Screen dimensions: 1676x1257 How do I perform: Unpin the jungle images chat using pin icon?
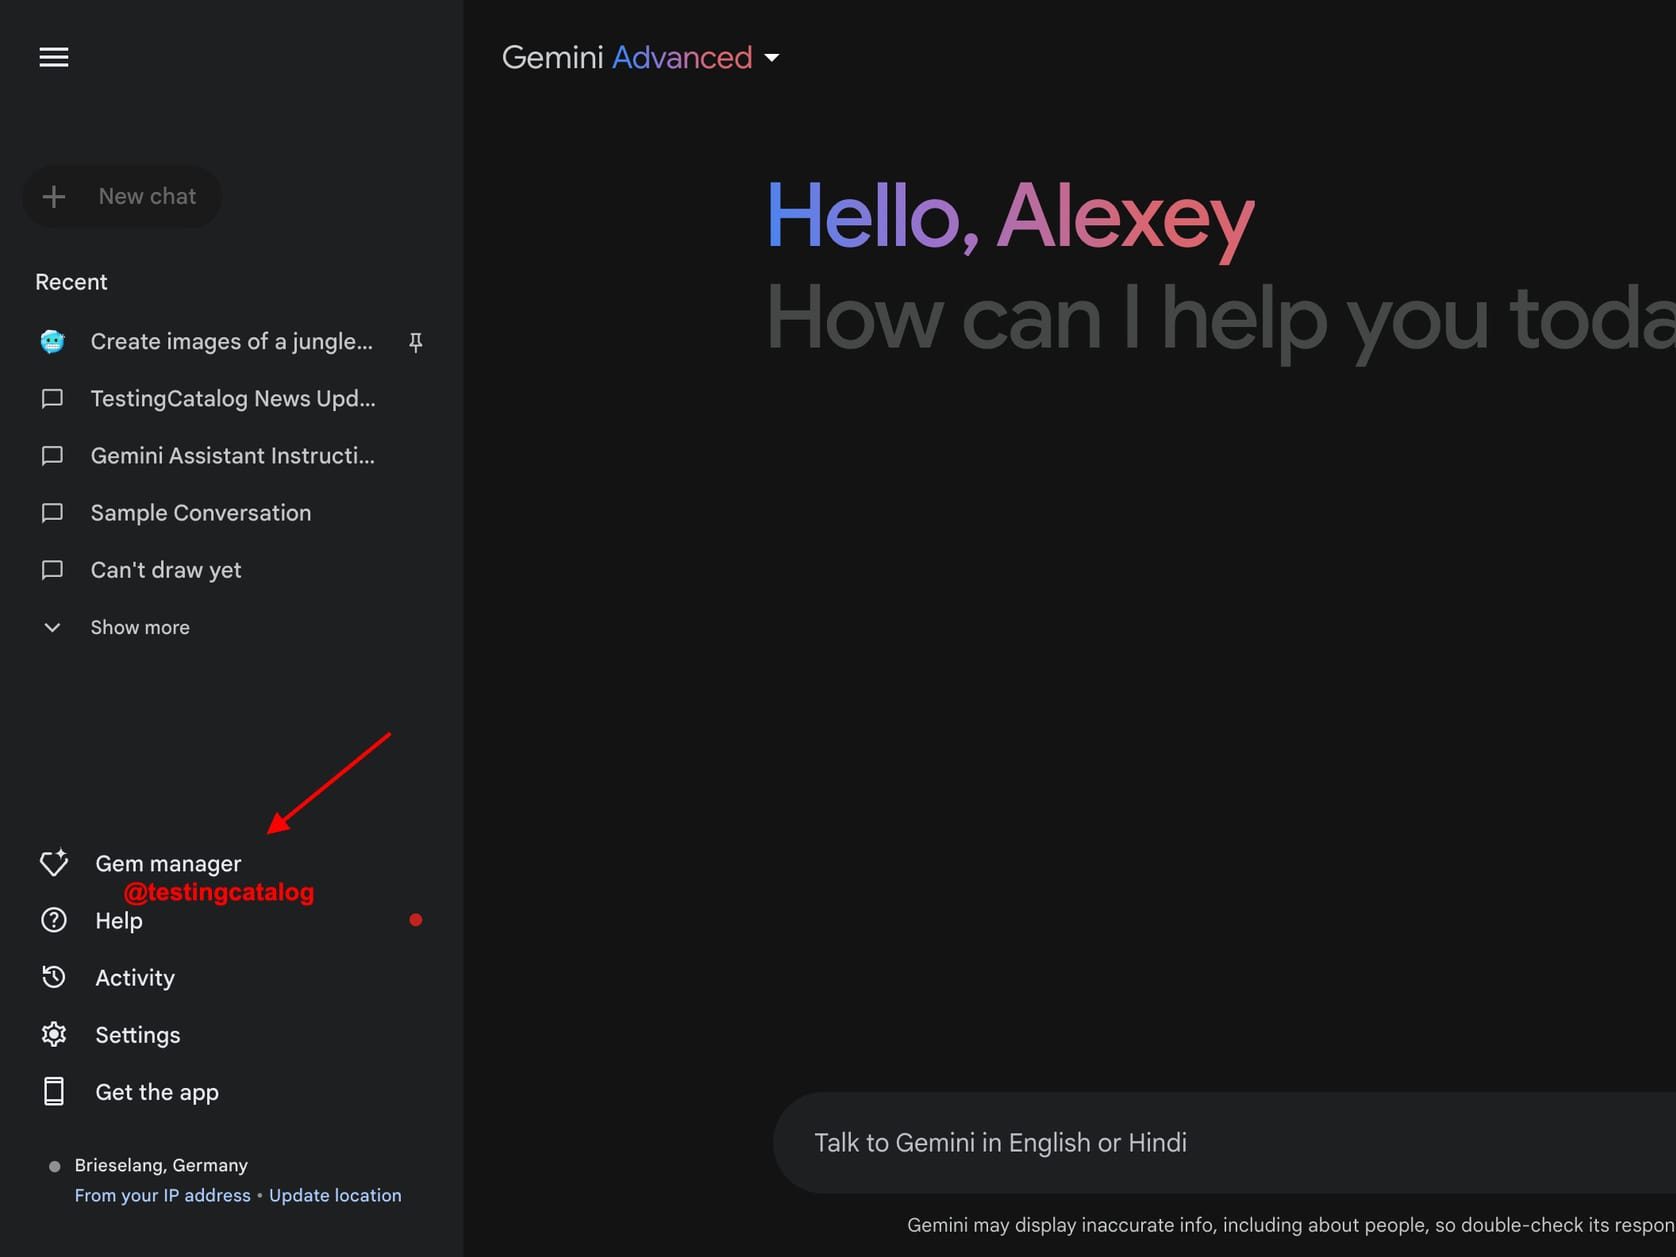click(416, 343)
